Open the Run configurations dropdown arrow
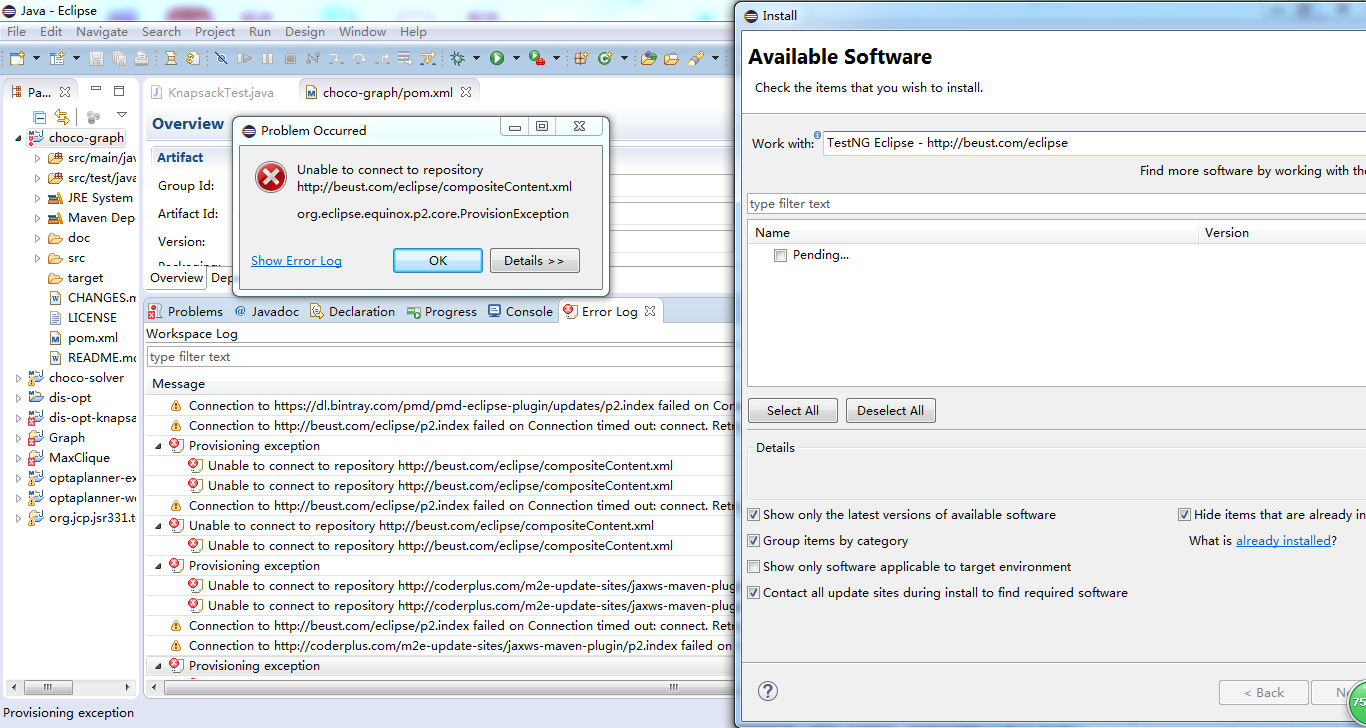The height and width of the screenshot is (728, 1366). 516,58
